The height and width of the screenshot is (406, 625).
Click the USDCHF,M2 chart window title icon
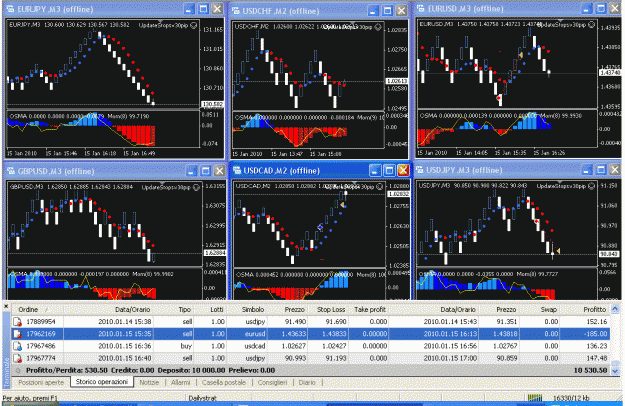[x=236, y=11]
